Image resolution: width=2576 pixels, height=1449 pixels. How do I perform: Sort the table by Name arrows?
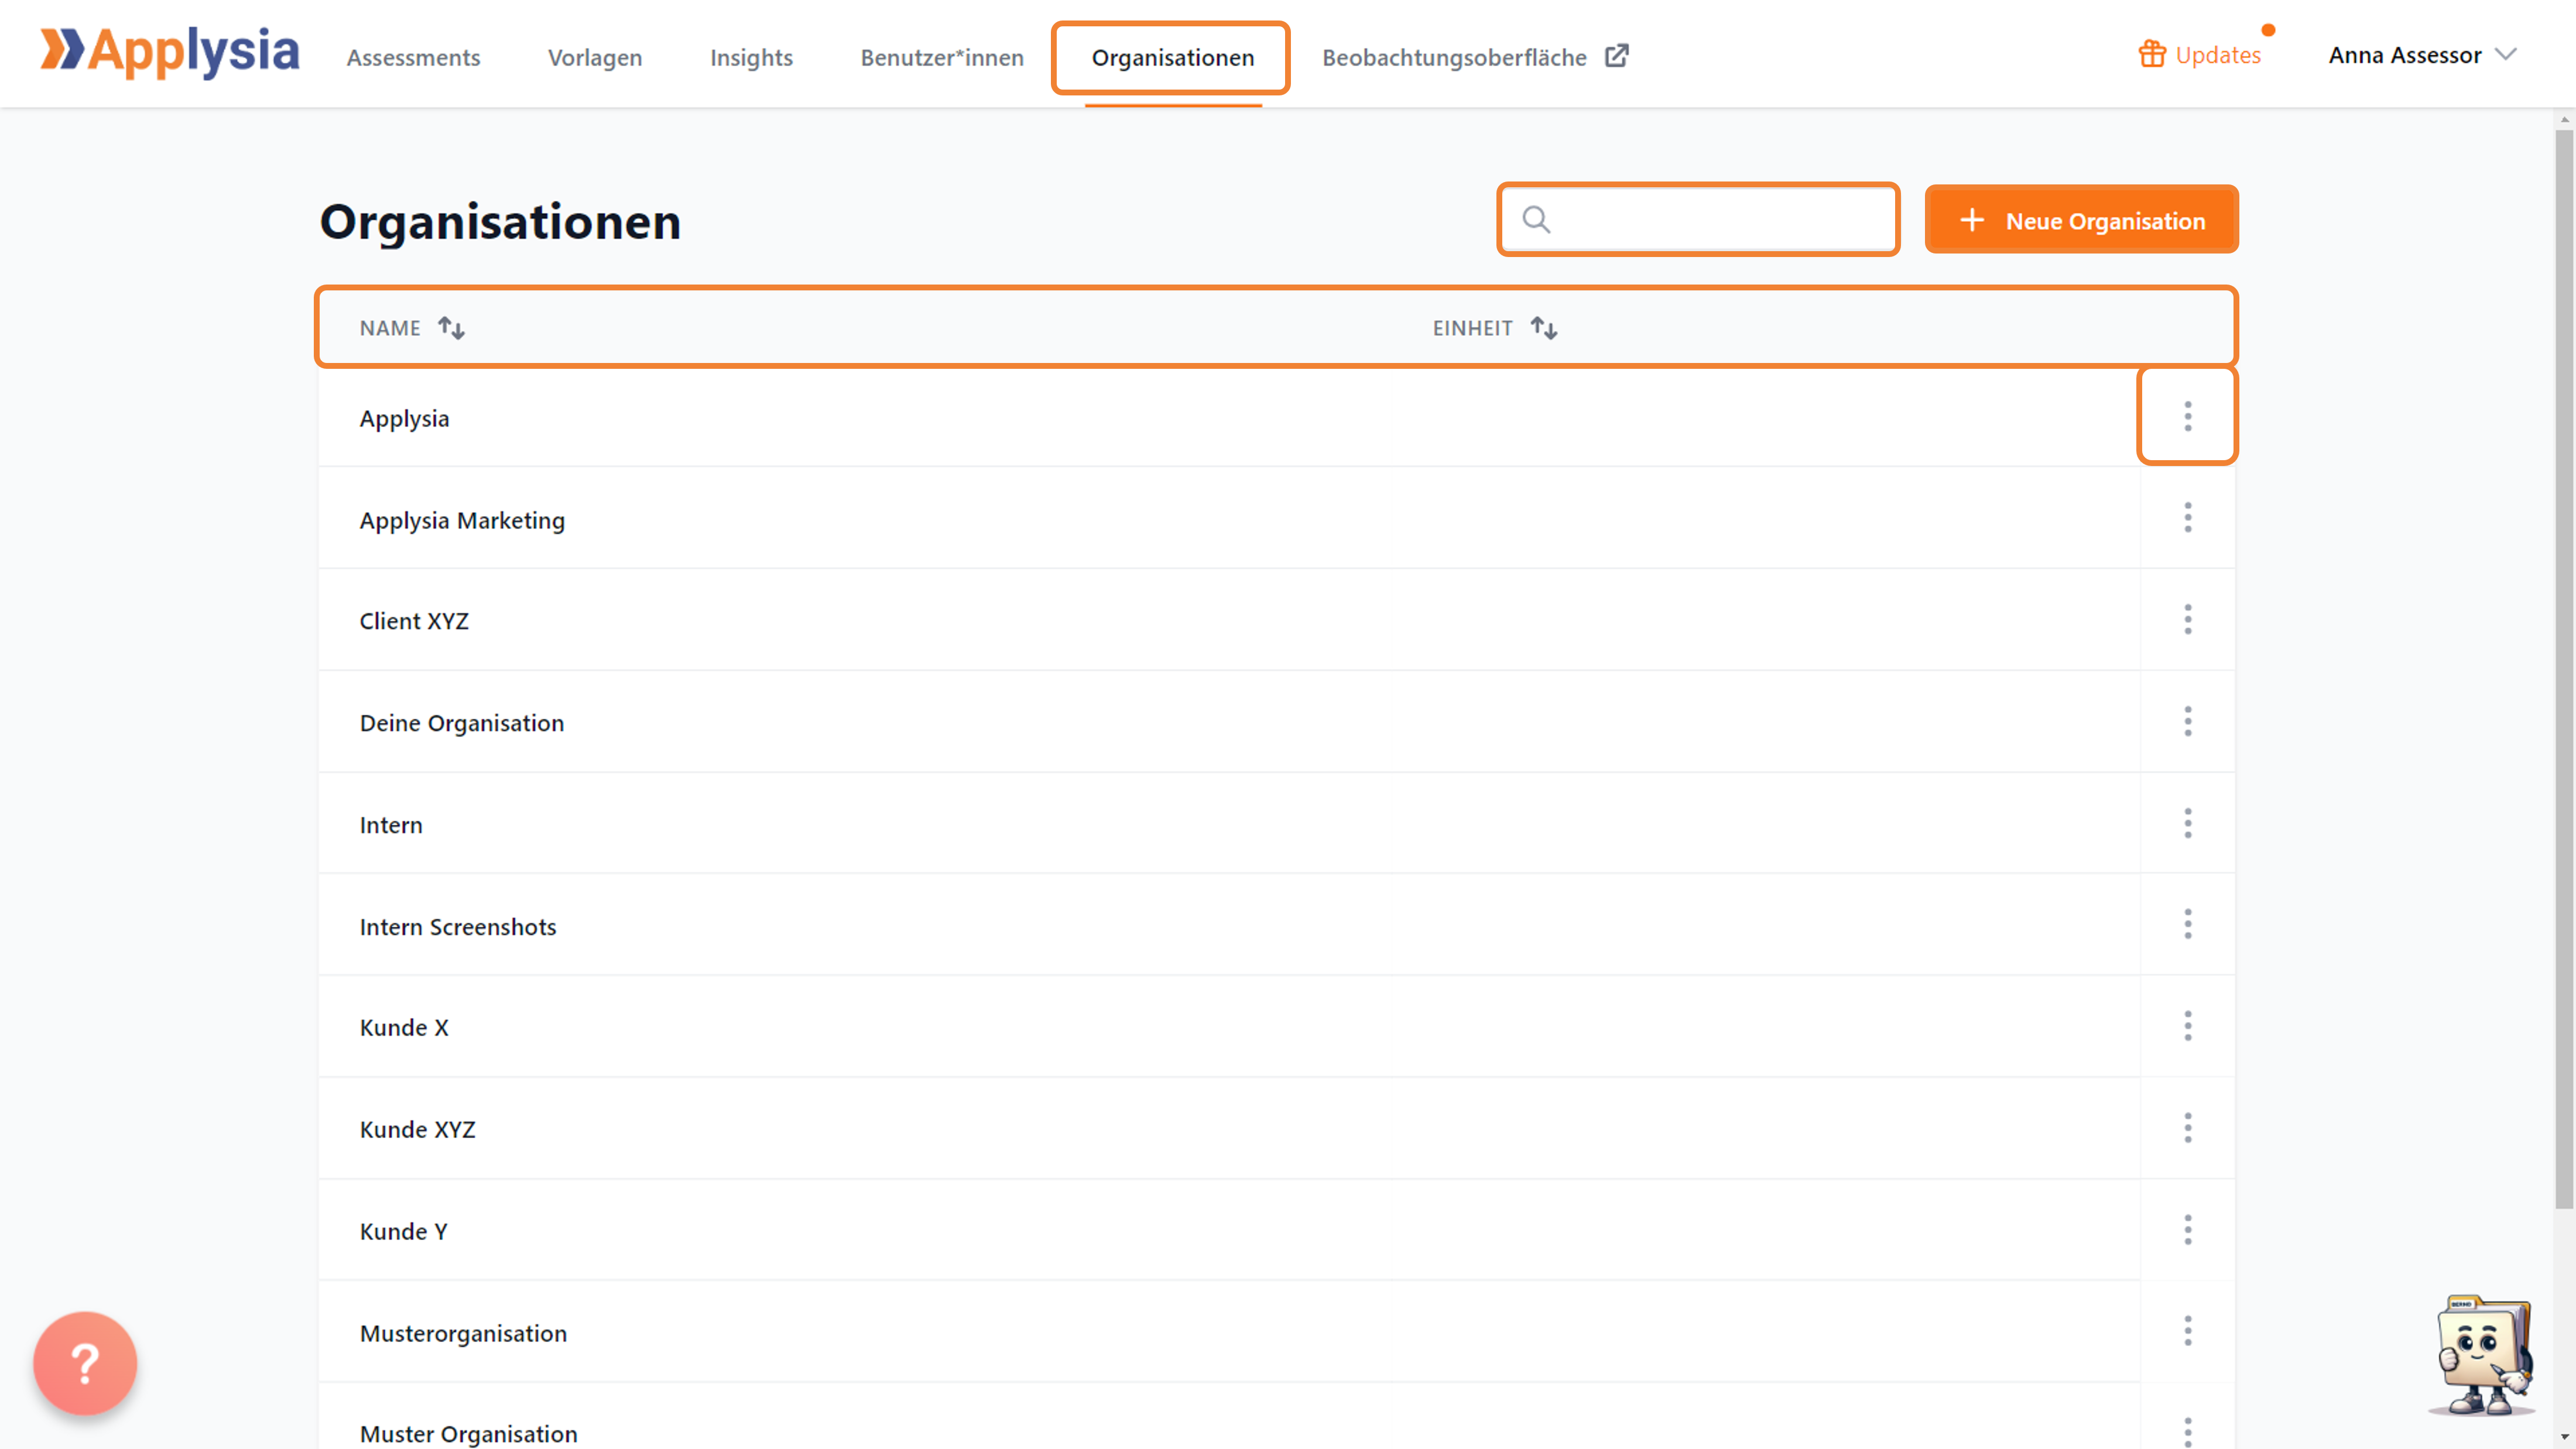click(451, 328)
